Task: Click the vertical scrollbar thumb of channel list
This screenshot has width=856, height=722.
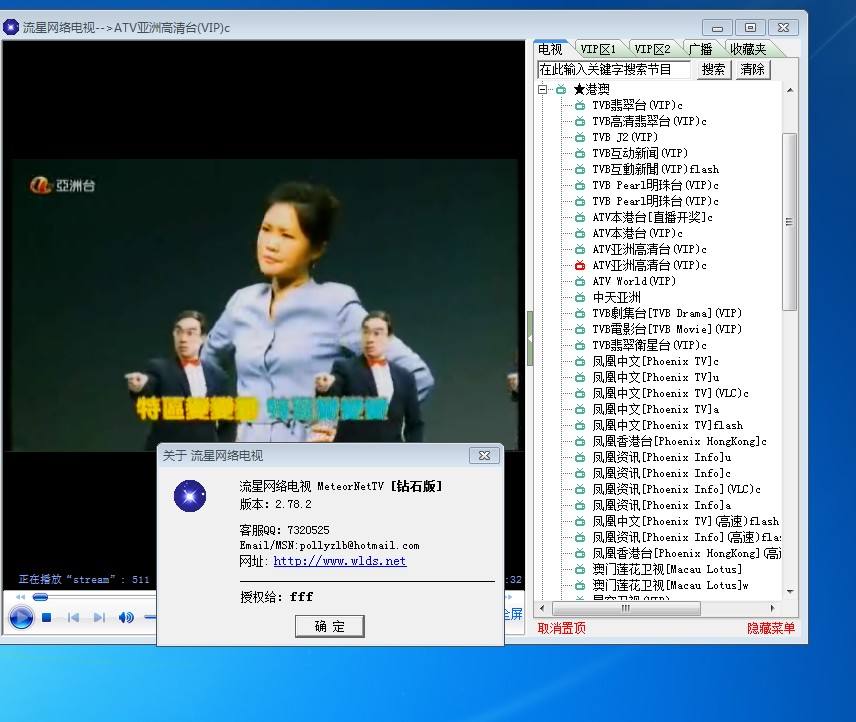Action: (x=789, y=222)
